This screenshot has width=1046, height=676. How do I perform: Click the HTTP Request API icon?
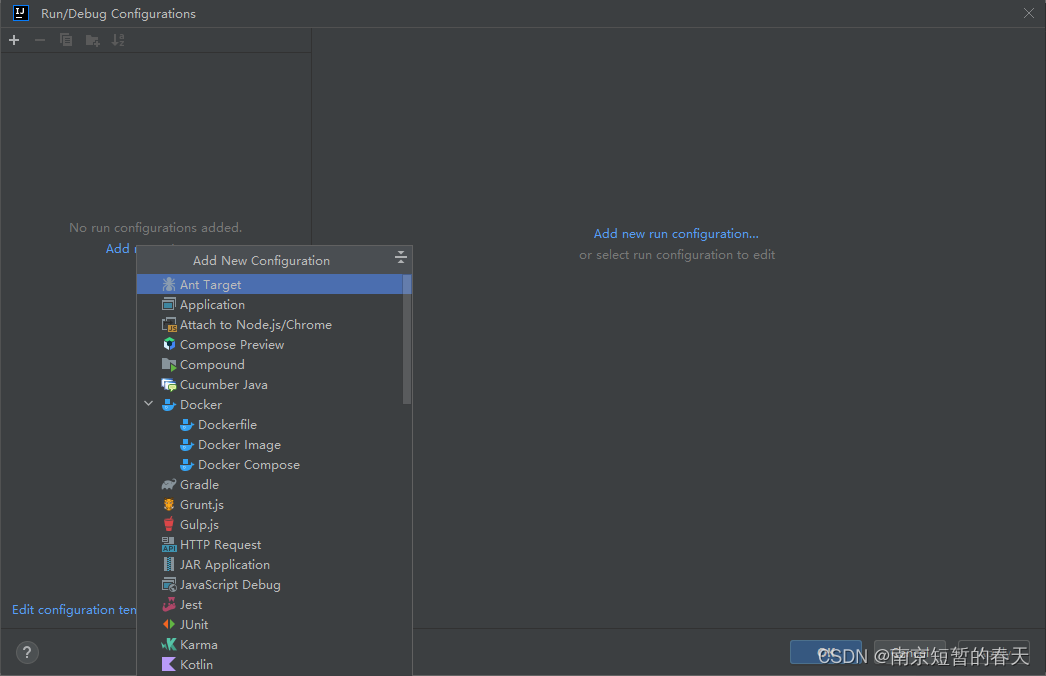169,545
